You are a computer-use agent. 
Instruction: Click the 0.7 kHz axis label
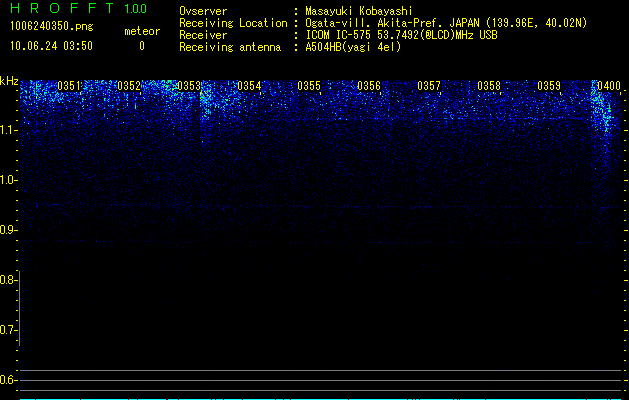tap(8, 330)
